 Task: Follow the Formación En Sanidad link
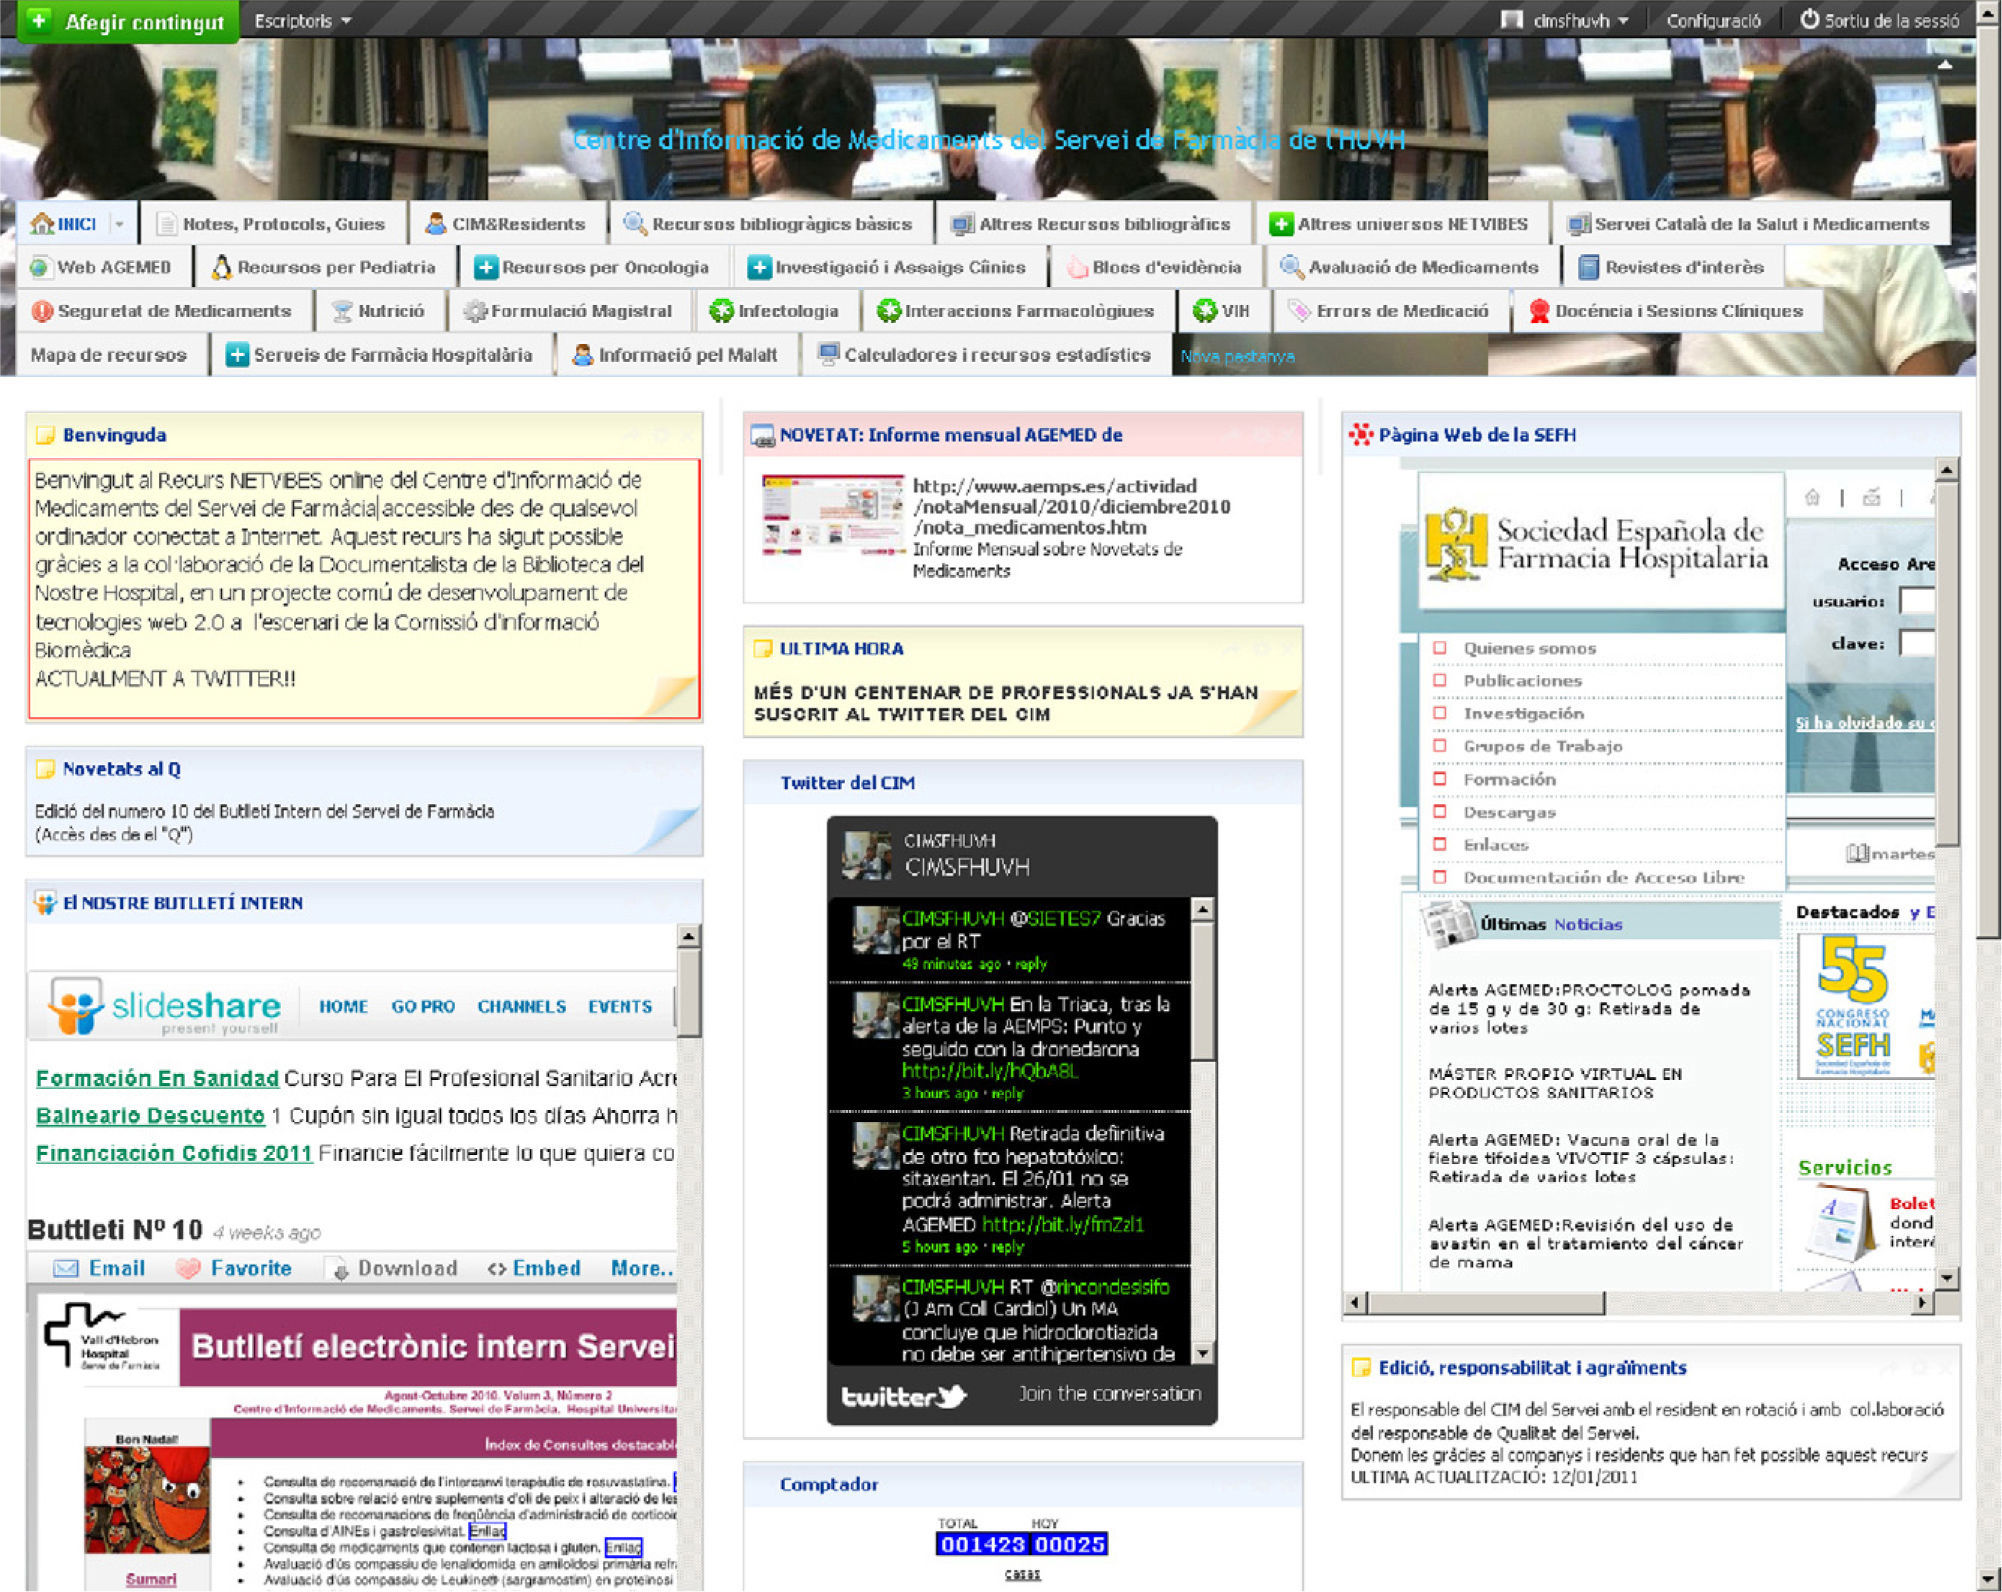(157, 1078)
